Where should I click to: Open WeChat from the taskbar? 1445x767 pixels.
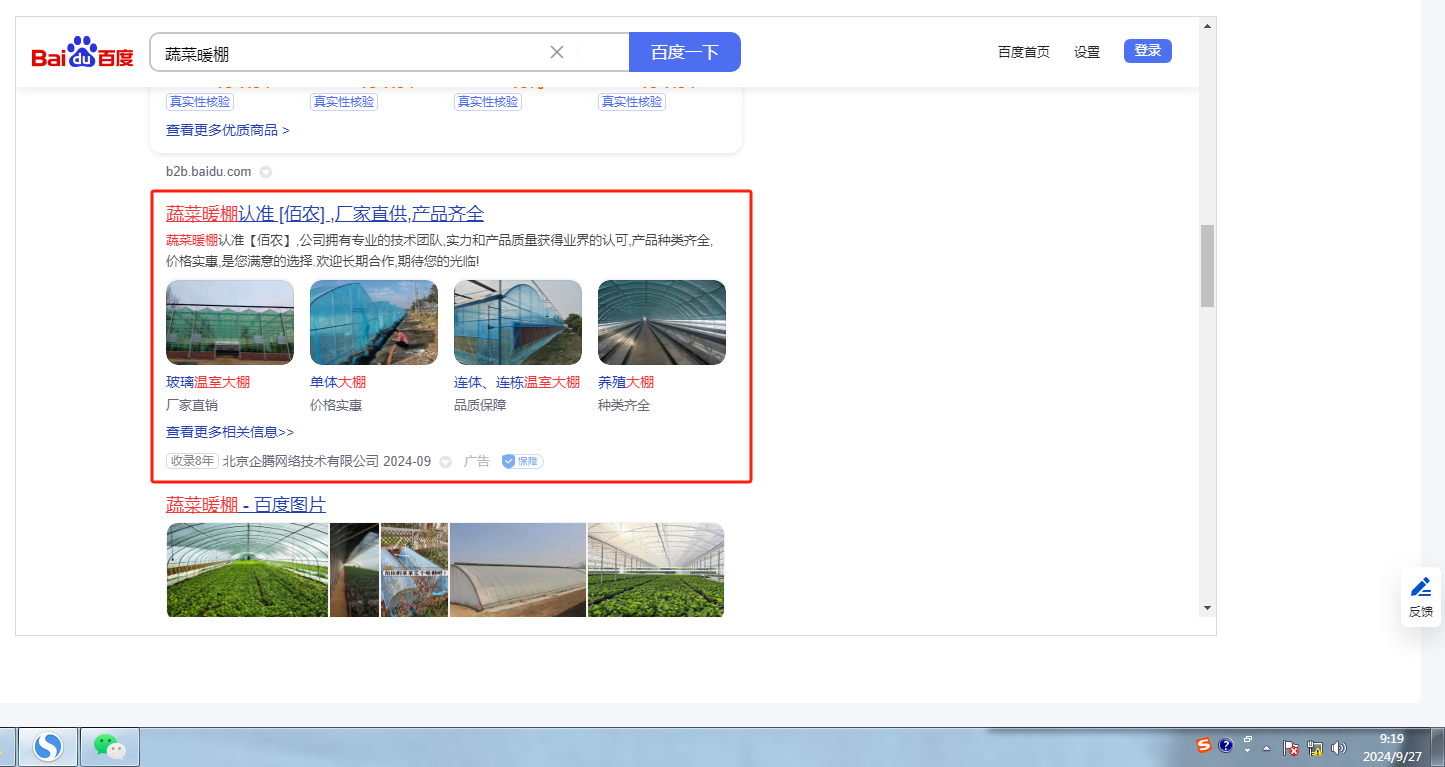(x=109, y=747)
